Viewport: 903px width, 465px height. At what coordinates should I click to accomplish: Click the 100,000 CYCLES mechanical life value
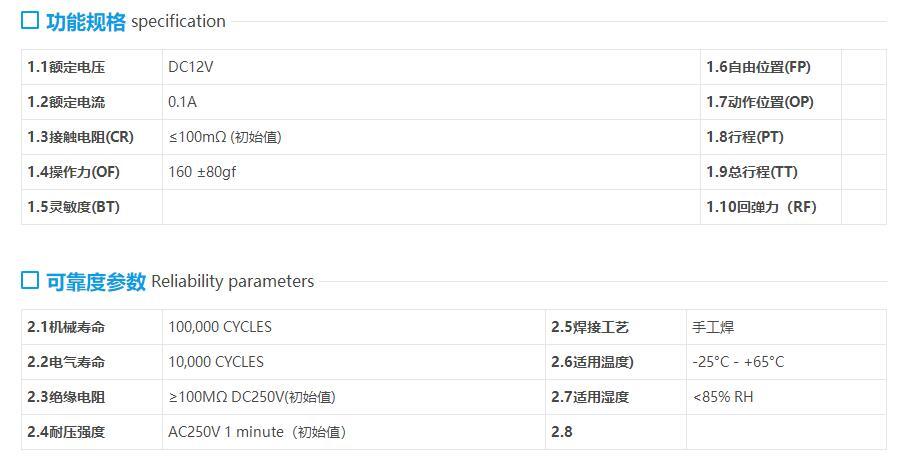(220, 327)
